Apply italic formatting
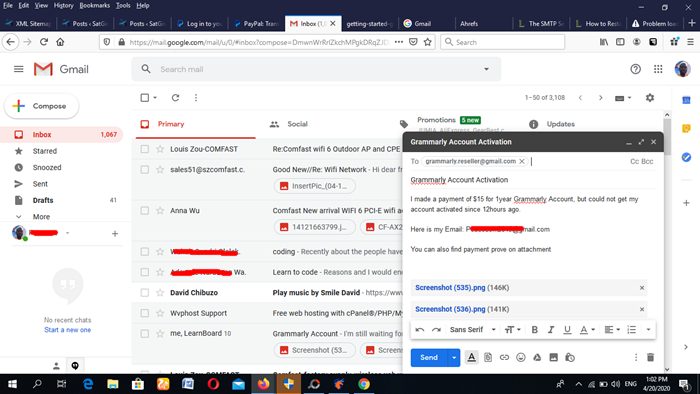 551,330
